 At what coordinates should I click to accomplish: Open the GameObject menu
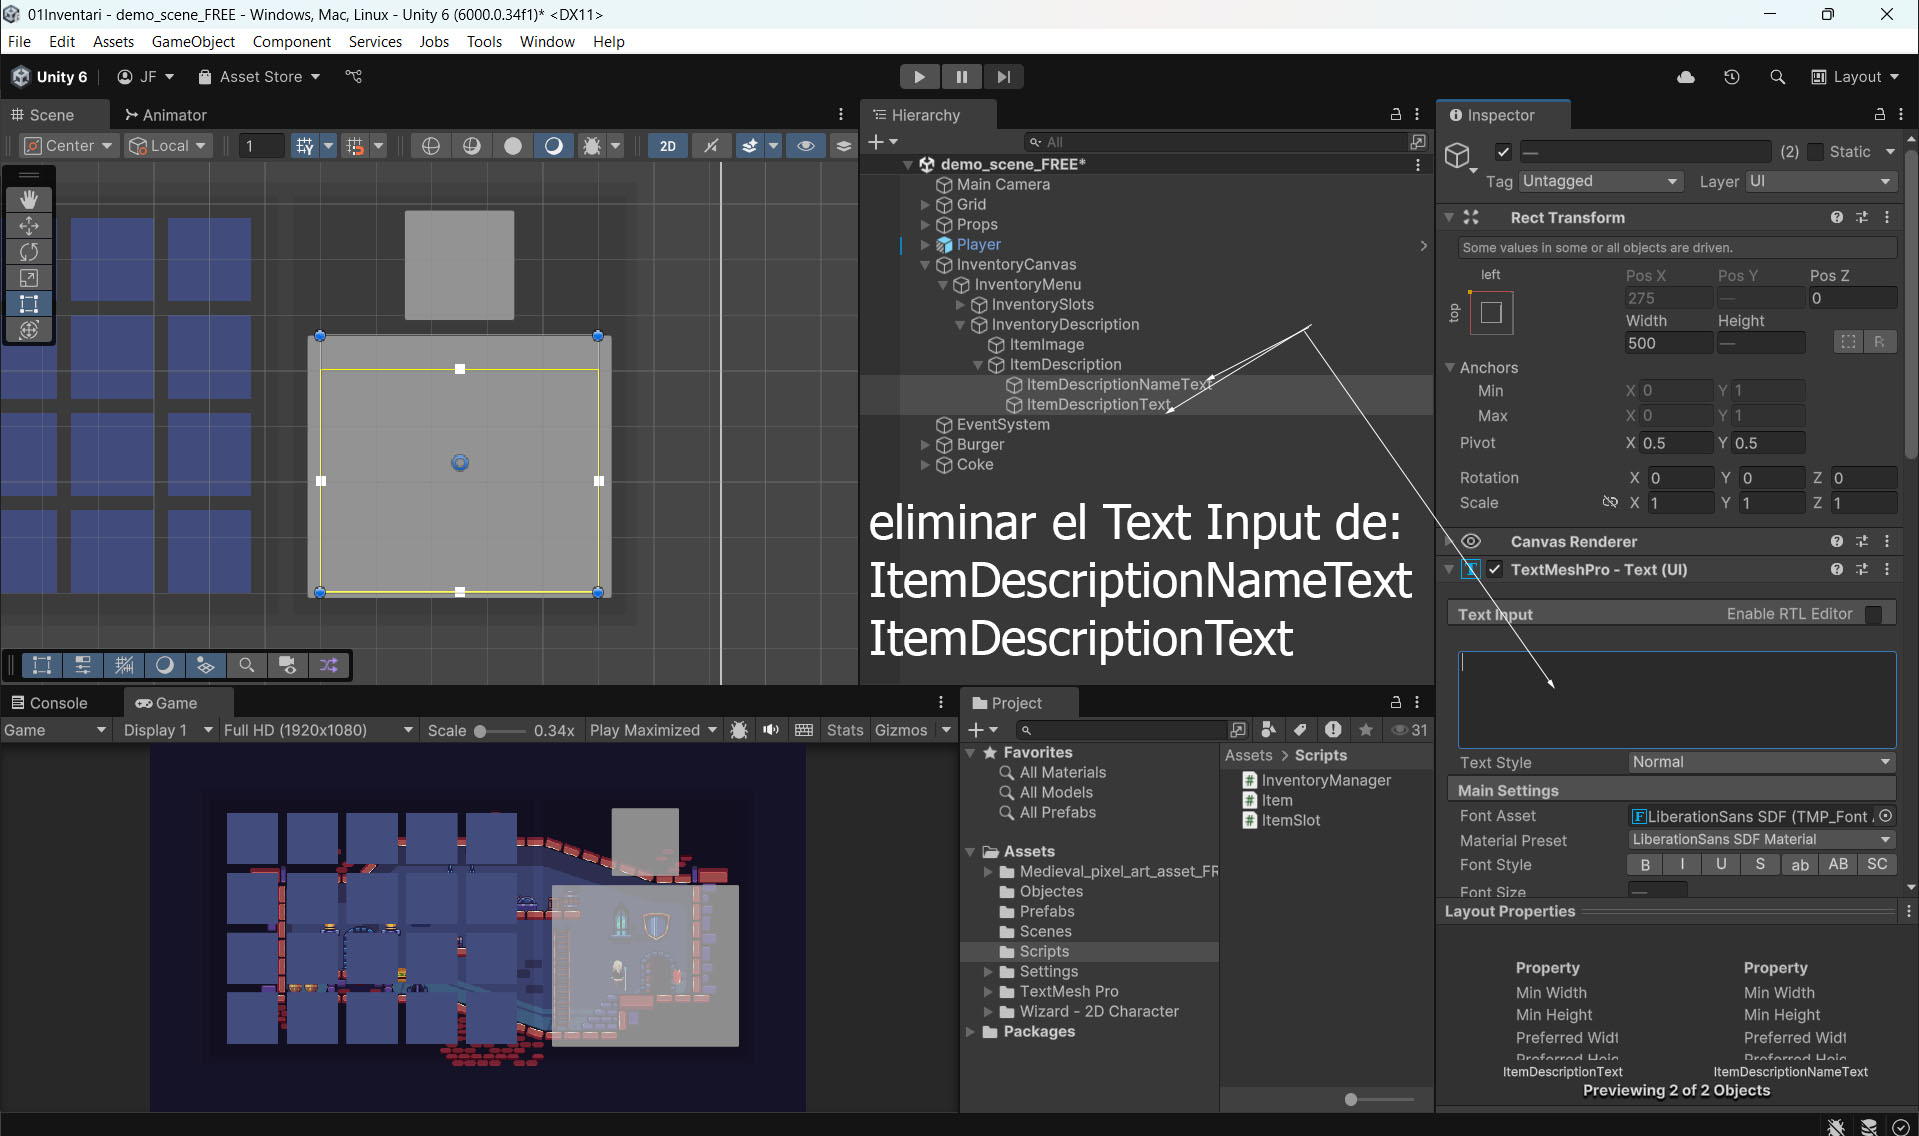click(x=193, y=41)
